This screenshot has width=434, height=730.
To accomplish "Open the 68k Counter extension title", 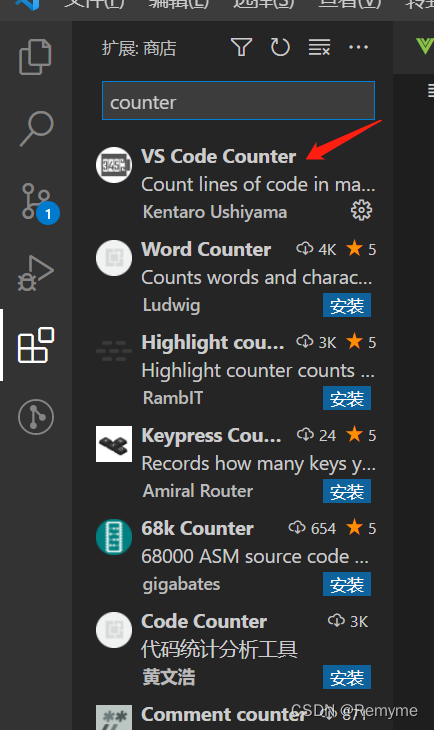I will pos(197,529).
